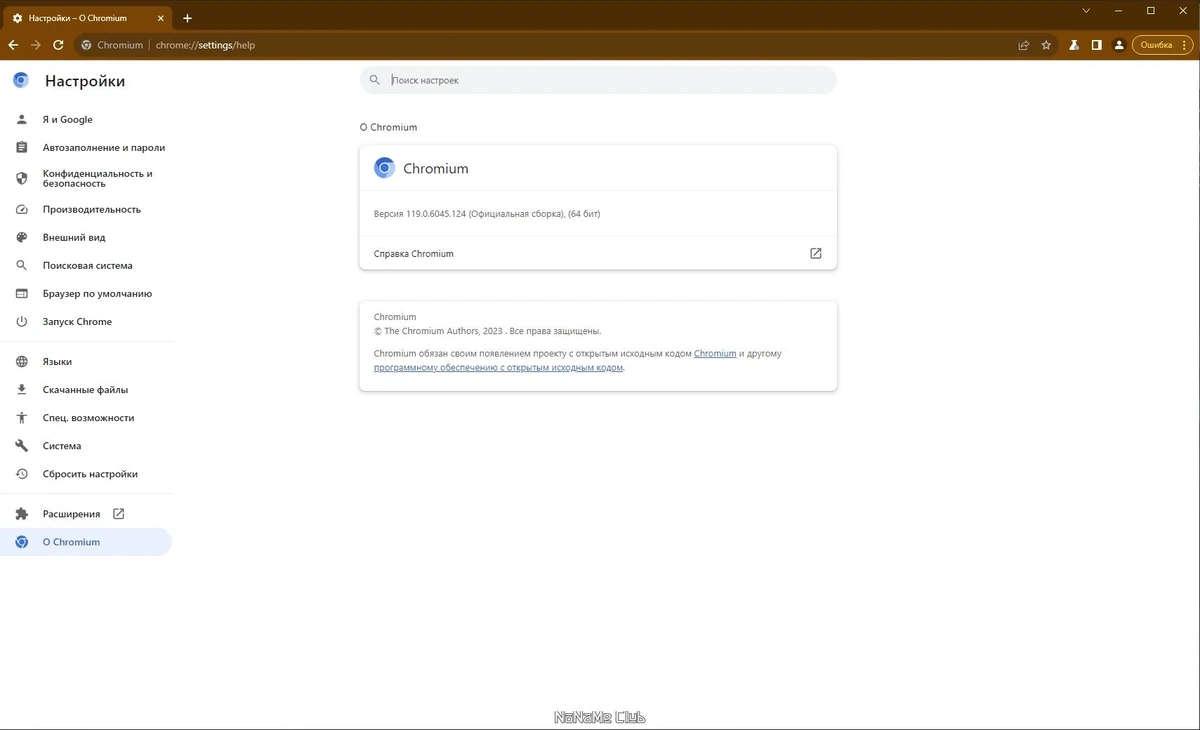Share this page via share icon

1024,45
